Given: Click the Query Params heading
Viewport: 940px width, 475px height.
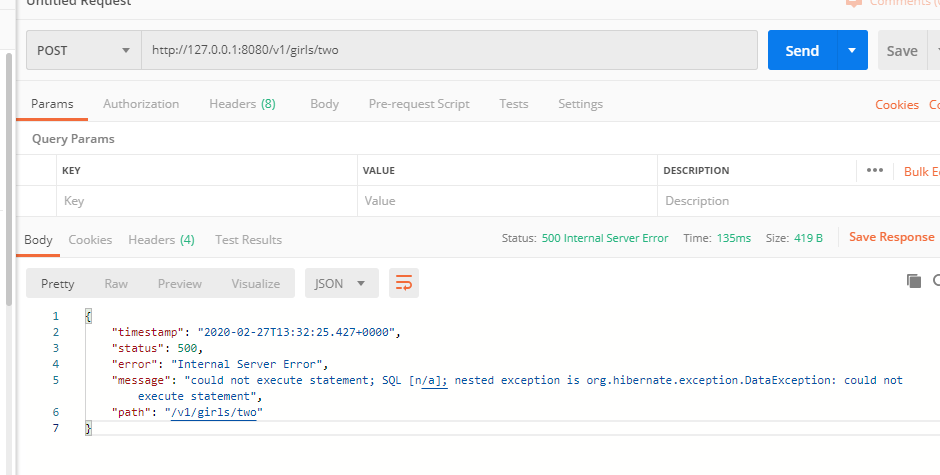Looking at the screenshot, I should [73, 139].
